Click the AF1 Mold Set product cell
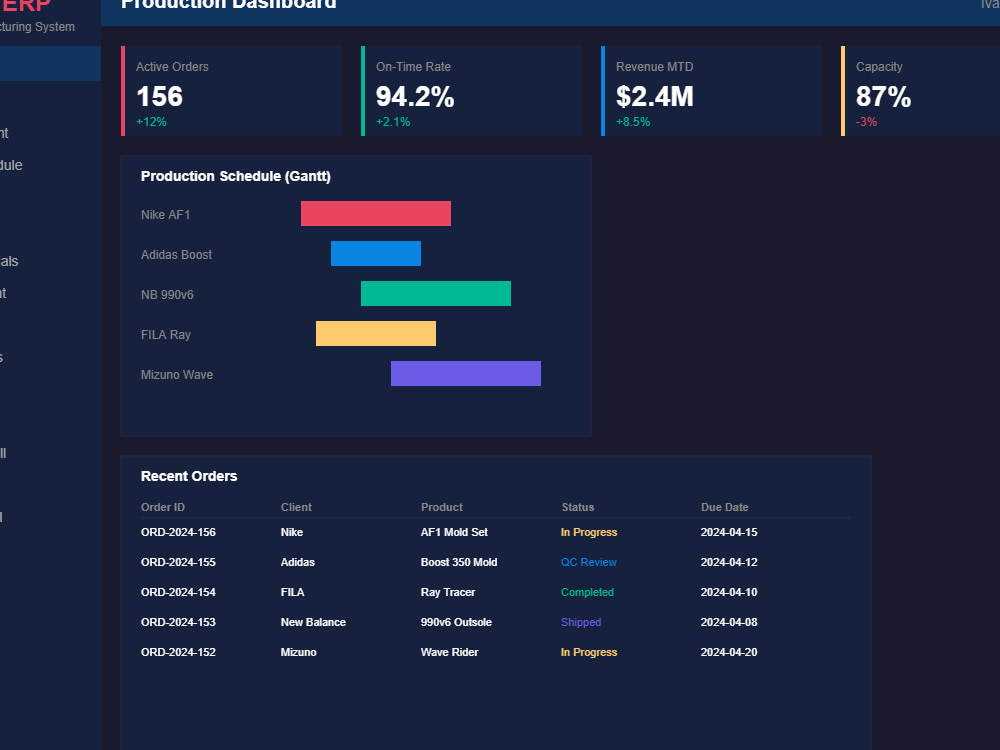The image size is (1000, 750). 454,532
